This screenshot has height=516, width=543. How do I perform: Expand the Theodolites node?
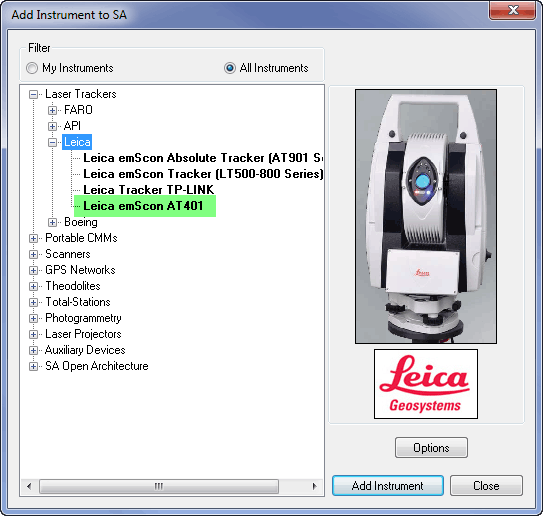(34, 286)
